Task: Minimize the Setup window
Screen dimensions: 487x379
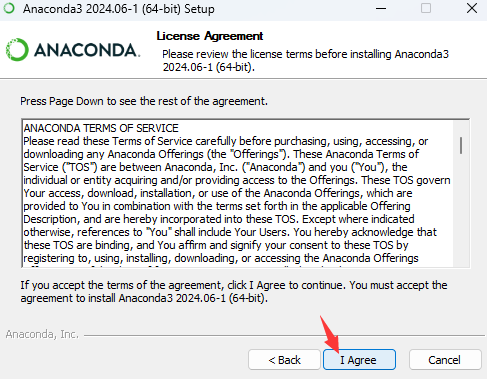Action: pos(381,8)
